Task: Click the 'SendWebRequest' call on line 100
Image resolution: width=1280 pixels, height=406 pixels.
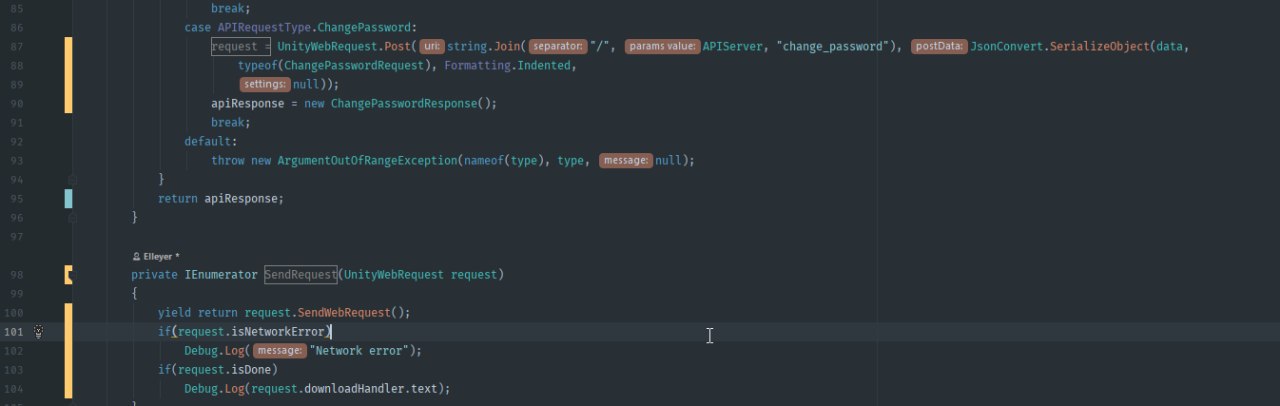Action: [343, 312]
